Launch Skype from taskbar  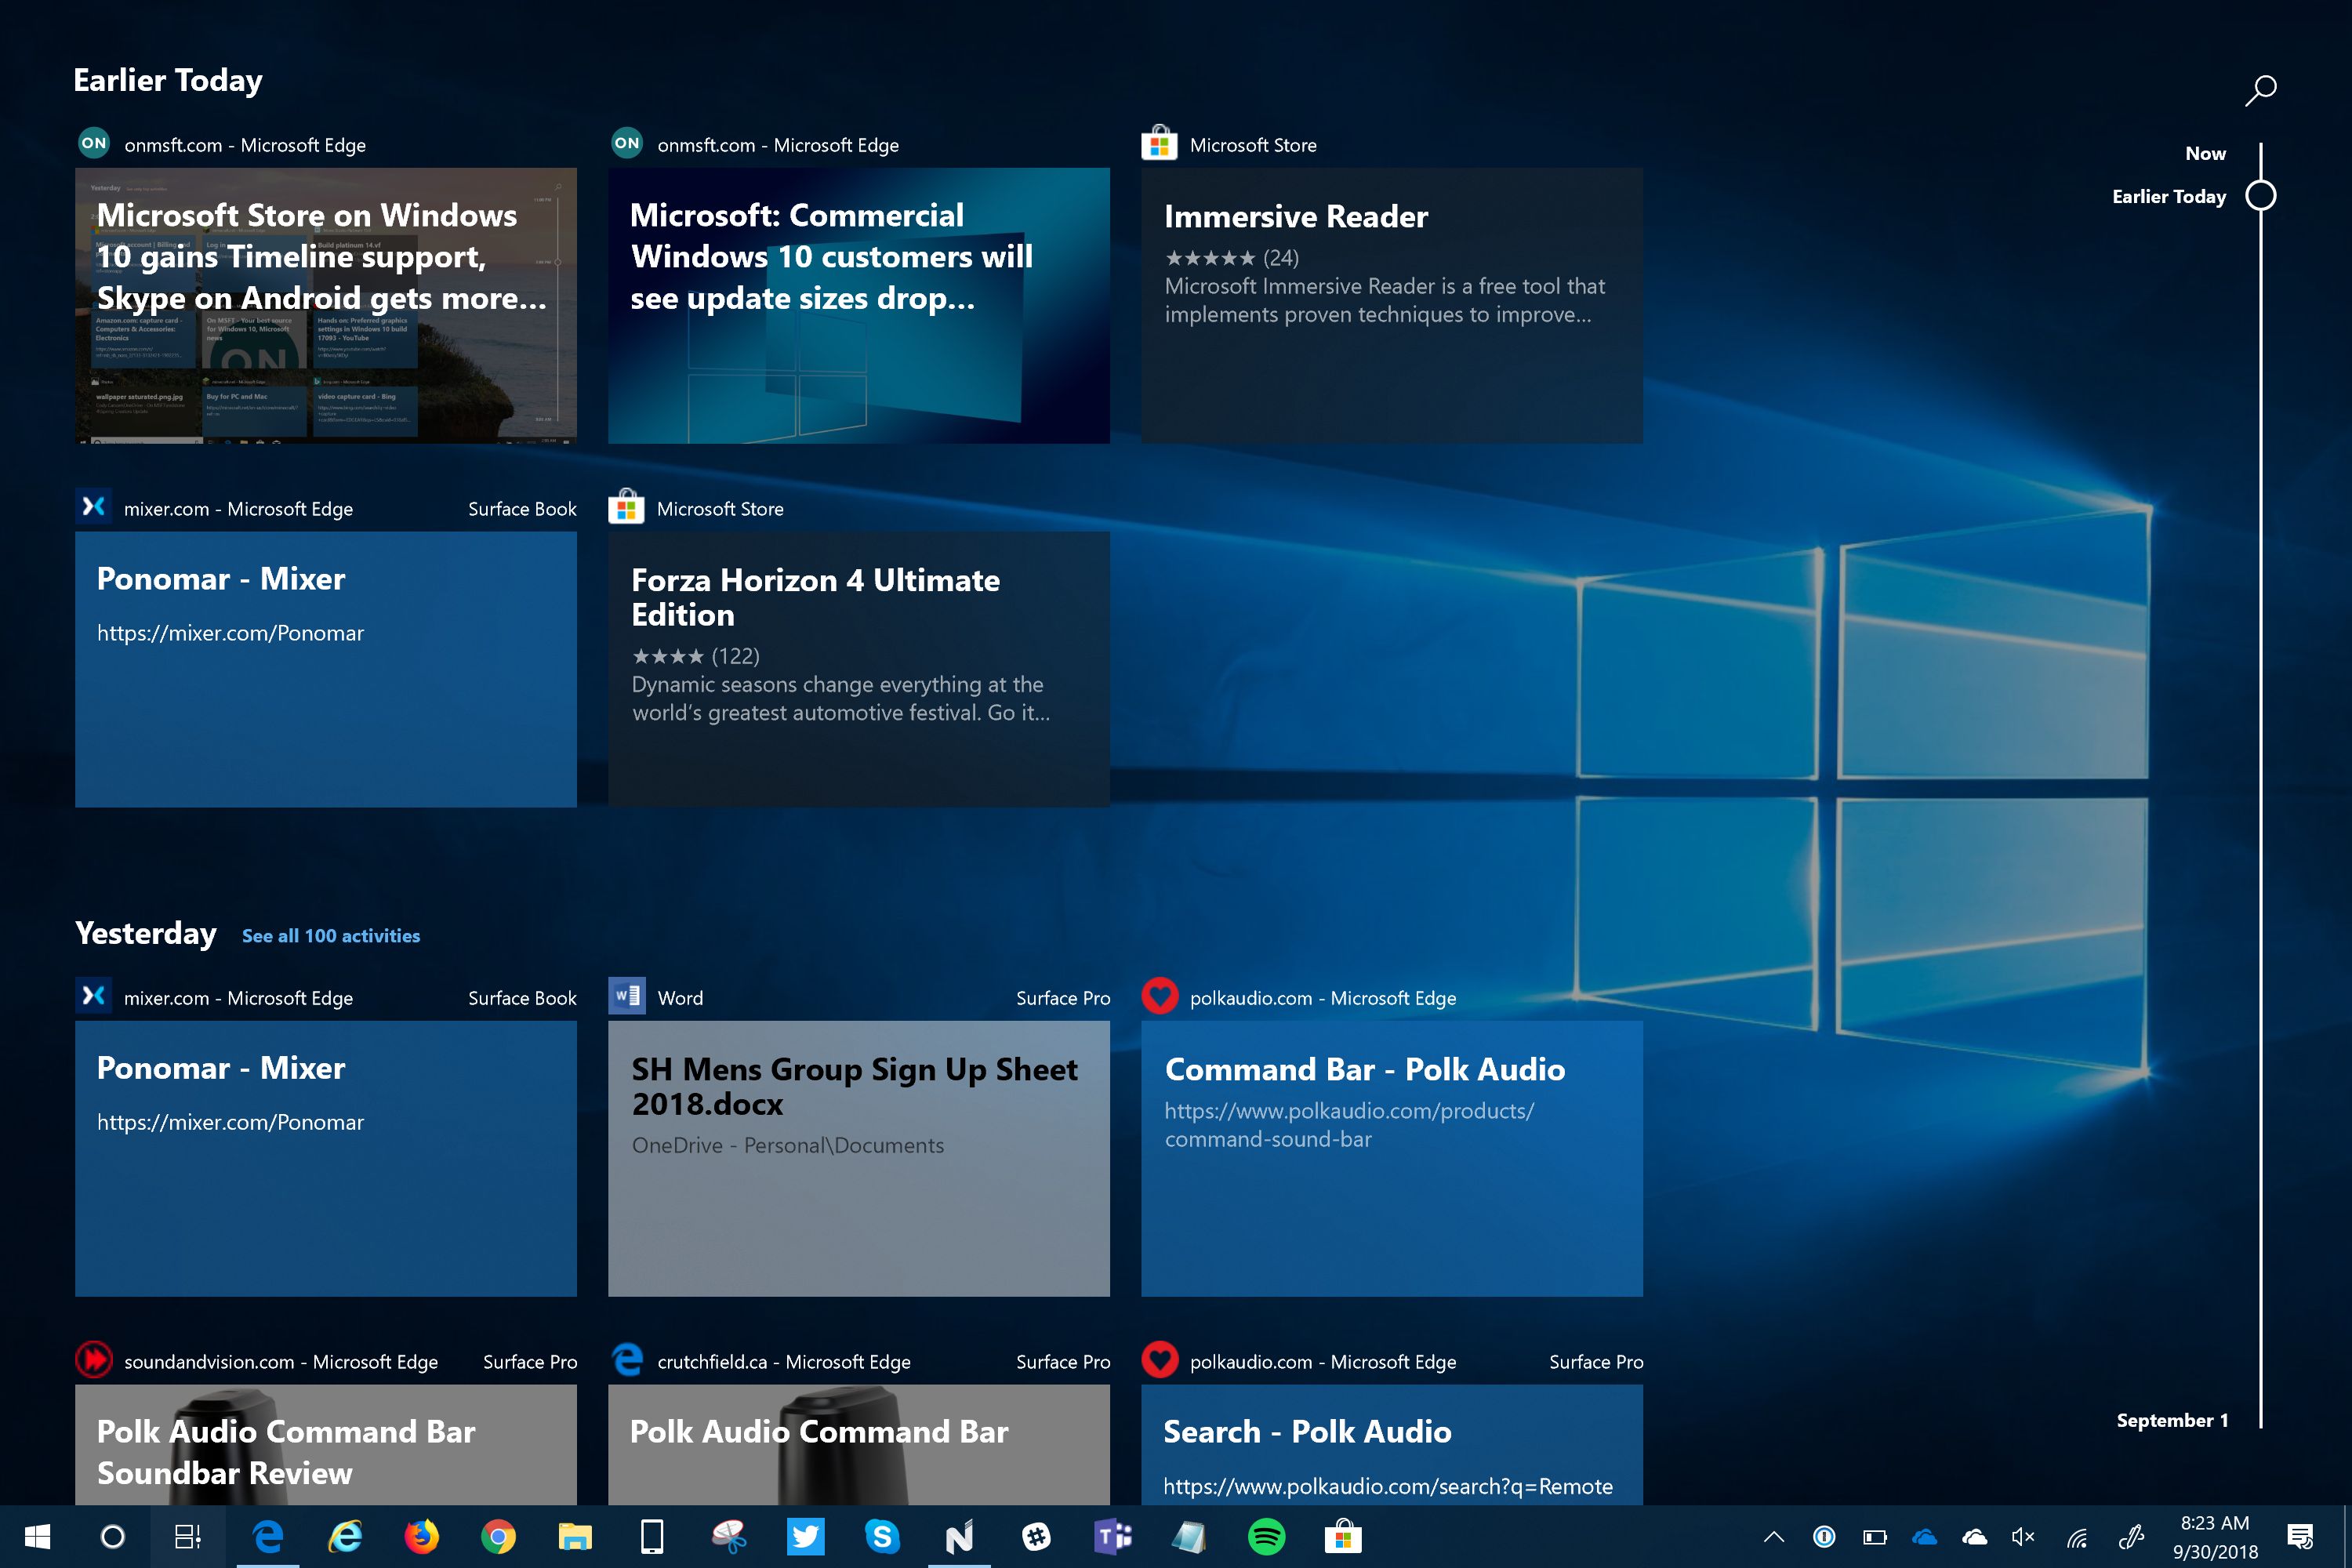(x=882, y=1537)
